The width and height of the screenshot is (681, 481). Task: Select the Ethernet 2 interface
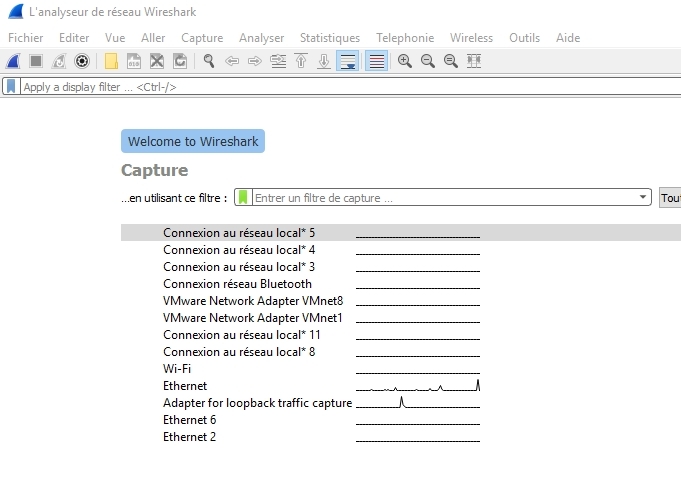[x=189, y=436]
